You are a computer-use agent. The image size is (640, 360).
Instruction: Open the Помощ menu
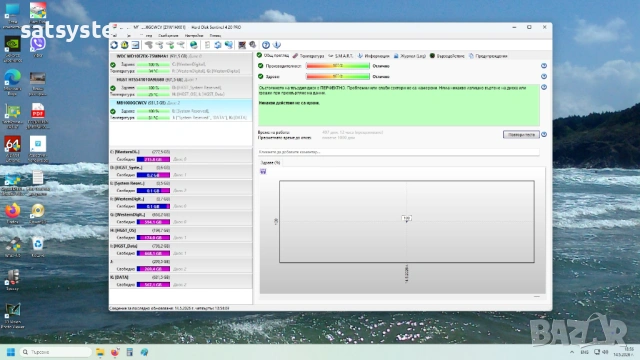[x=215, y=36]
